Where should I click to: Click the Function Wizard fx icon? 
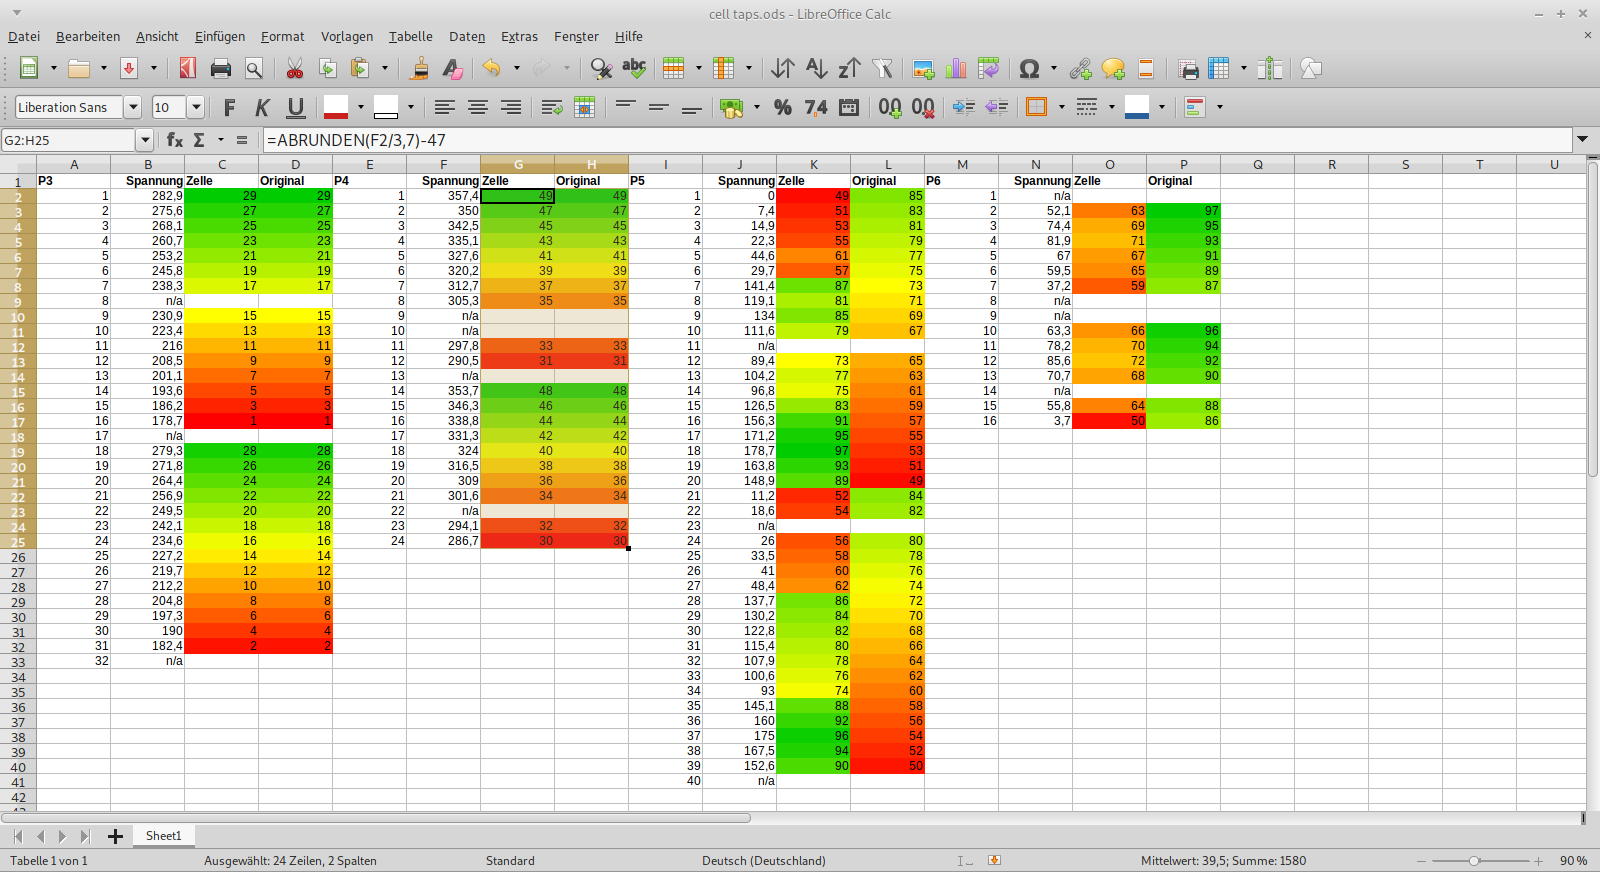(175, 140)
